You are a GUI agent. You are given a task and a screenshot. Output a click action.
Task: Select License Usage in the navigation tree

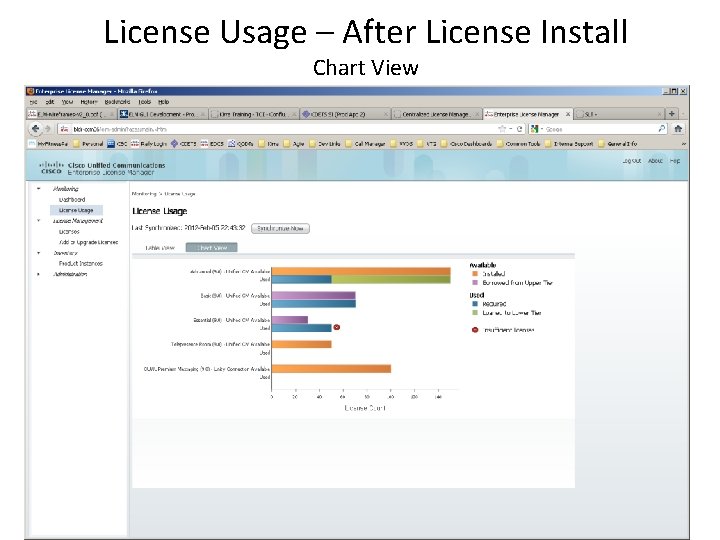tap(76, 210)
